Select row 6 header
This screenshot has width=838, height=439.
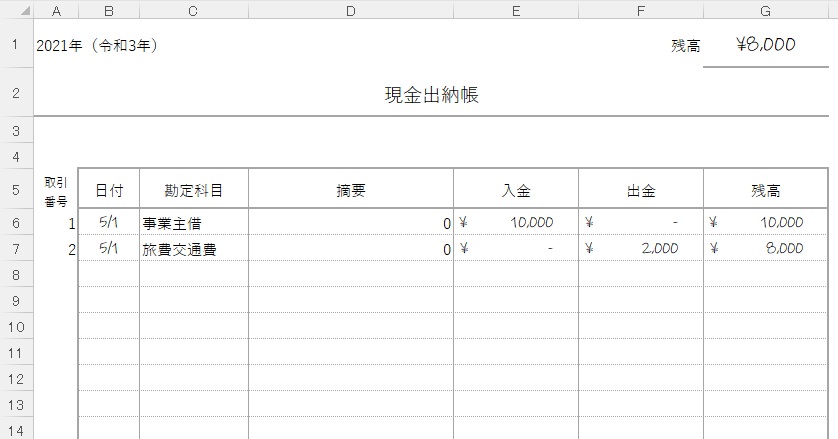click(16, 222)
